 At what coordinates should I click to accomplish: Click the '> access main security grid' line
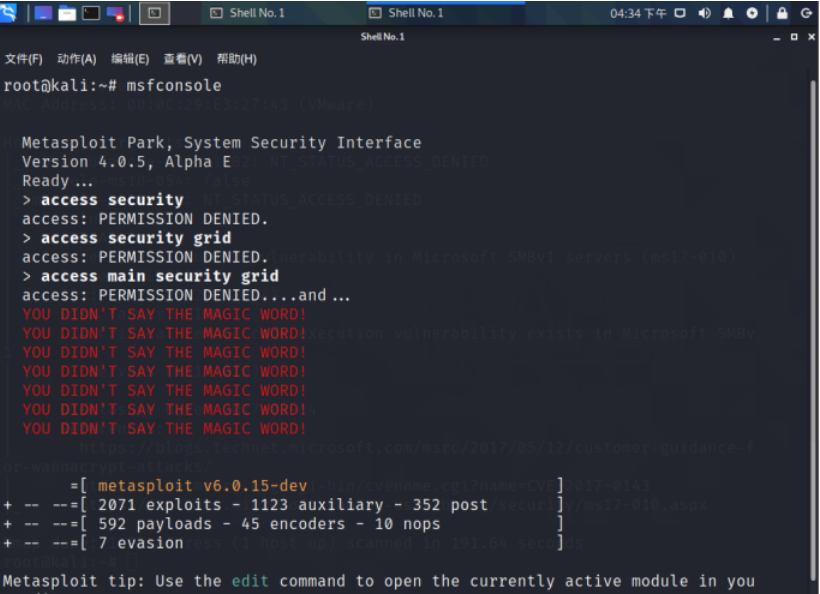point(151,276)
